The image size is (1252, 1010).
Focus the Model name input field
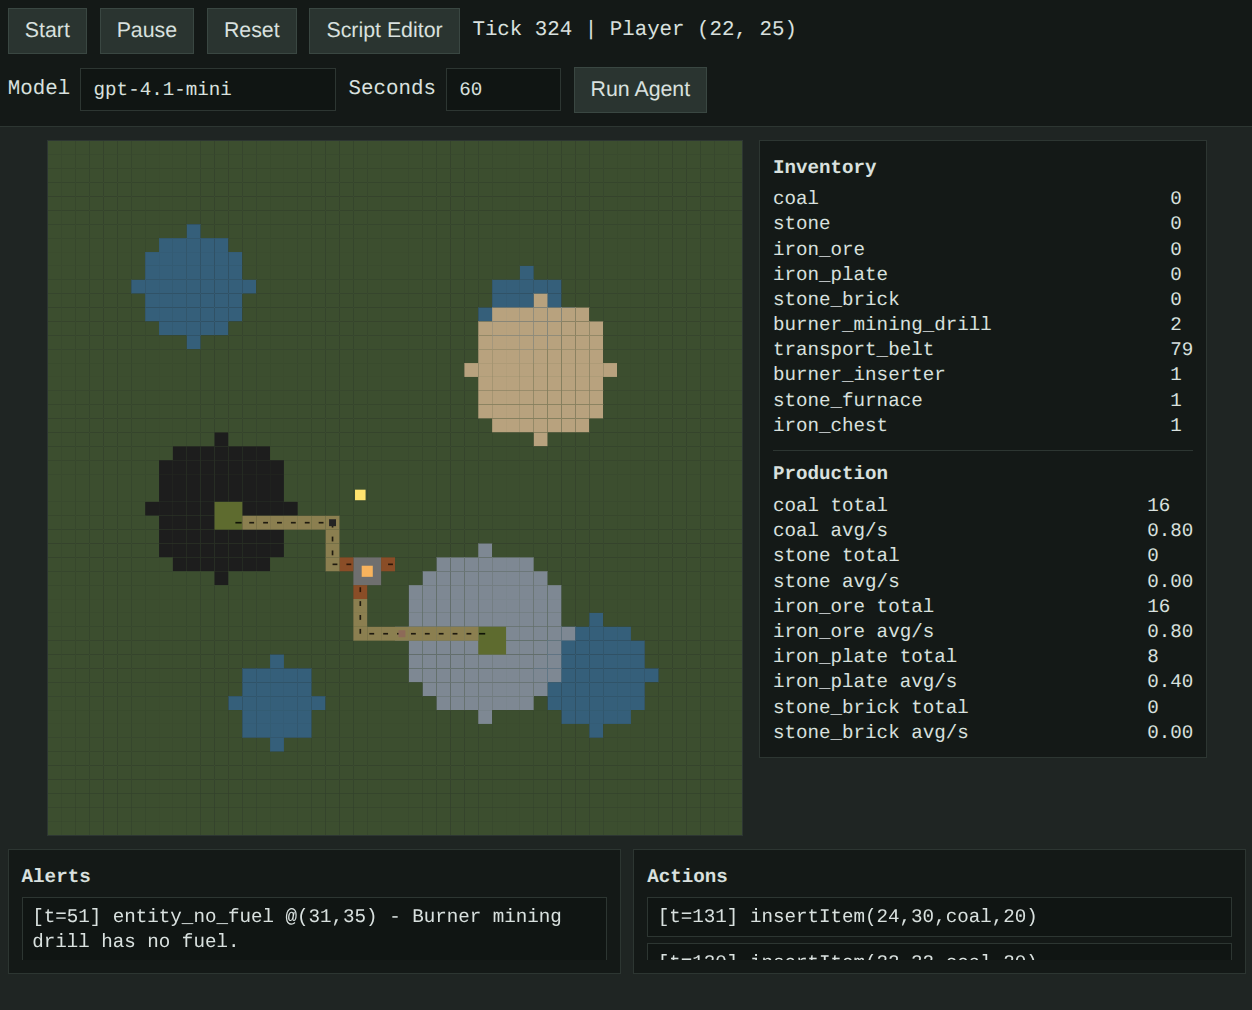pos(207,90)
